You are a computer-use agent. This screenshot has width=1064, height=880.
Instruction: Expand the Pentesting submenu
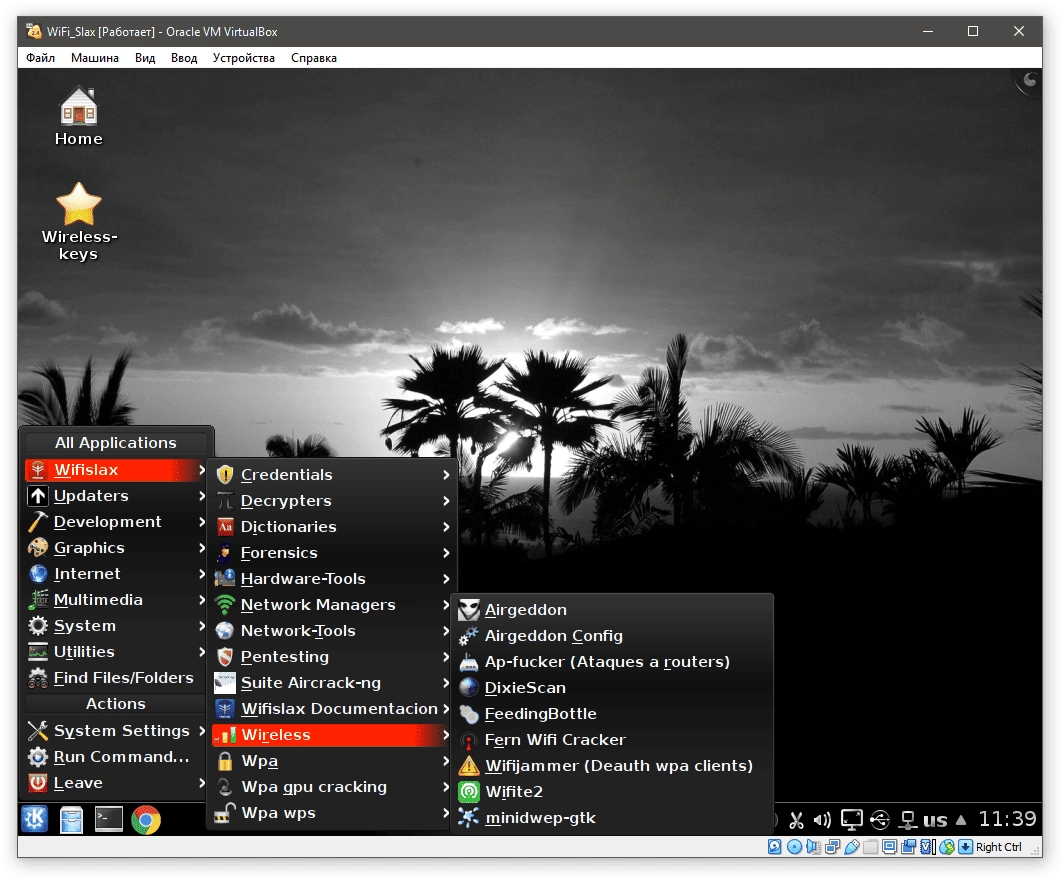[x=332, y=657]
